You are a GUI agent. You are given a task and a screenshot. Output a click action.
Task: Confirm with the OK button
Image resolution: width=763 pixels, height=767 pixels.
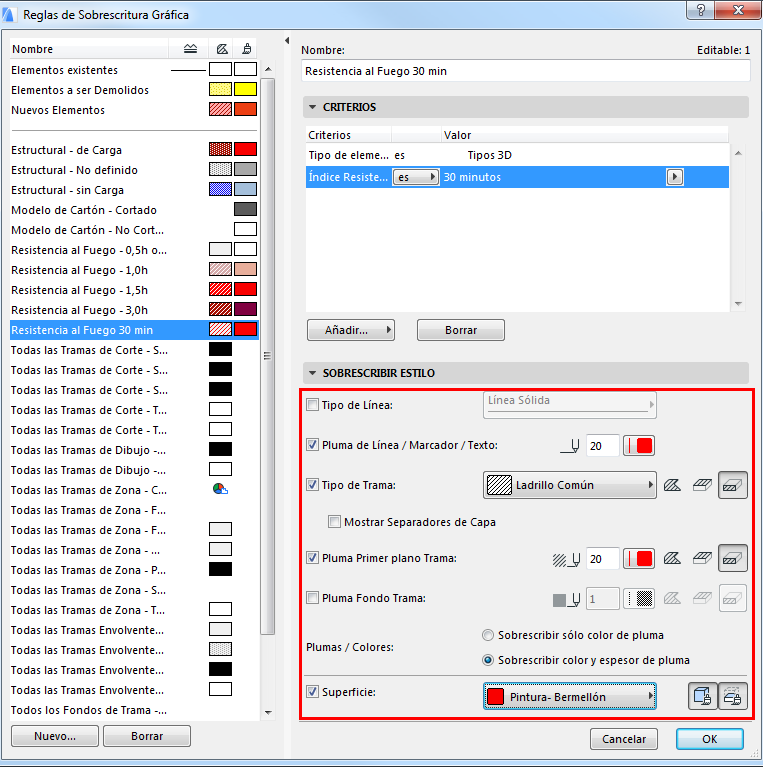710,739
